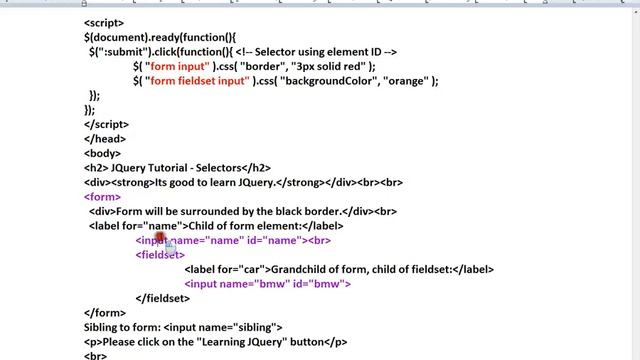
Task: Click the '</head>' line
Action: (105, 139)
